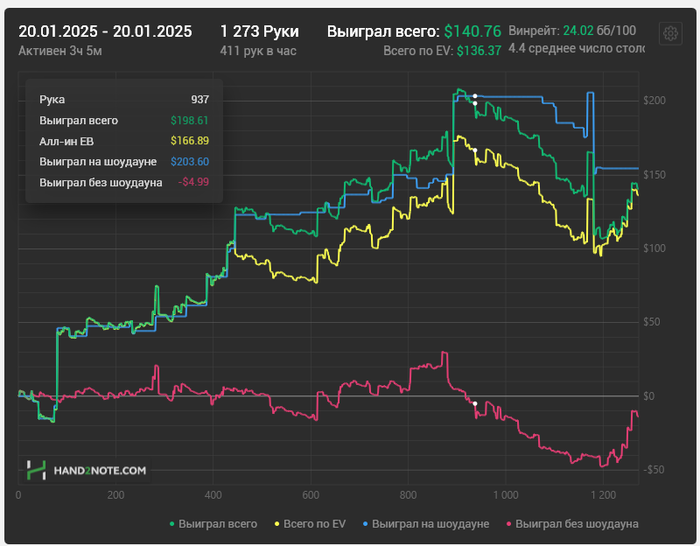Toggle the 'Выиграл без шоудауна' legend series
Image resolution: width=700 pixels, height=546 pixels.
[x=572, y=524]
